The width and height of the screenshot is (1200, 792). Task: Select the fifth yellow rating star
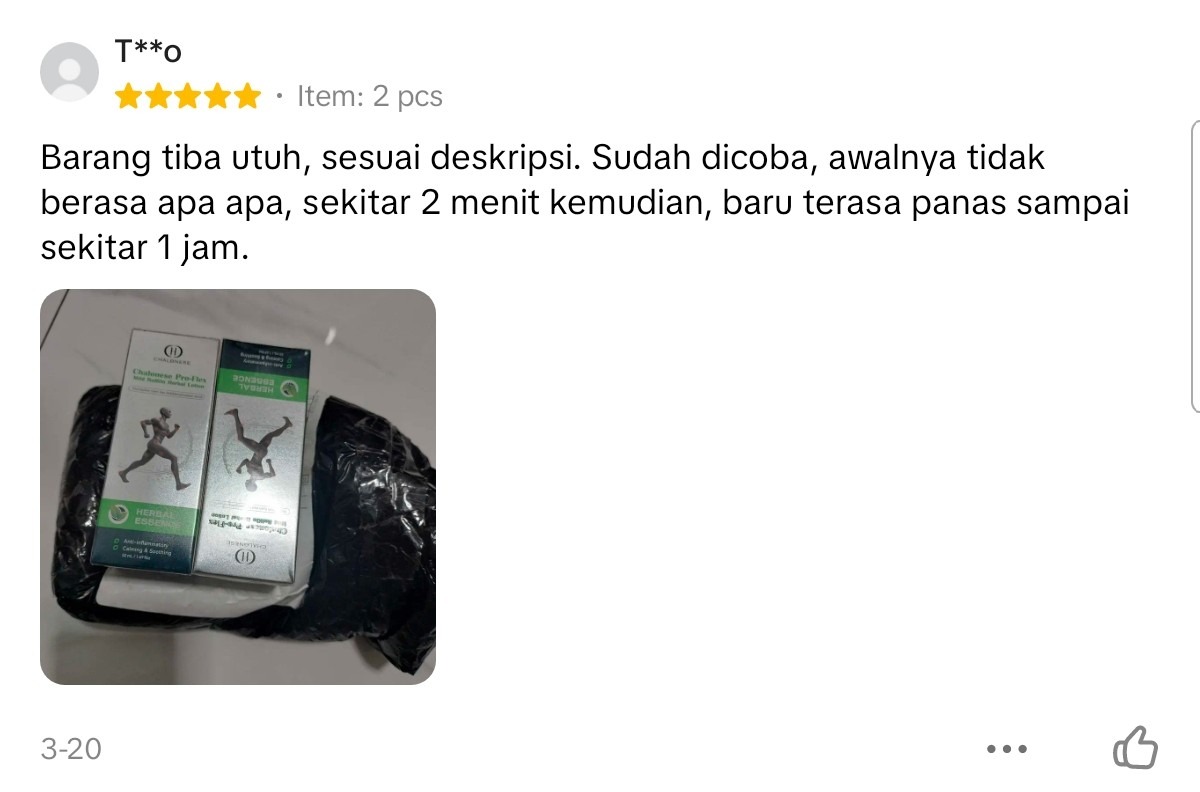pyautogui.click(x=245, y=97)
